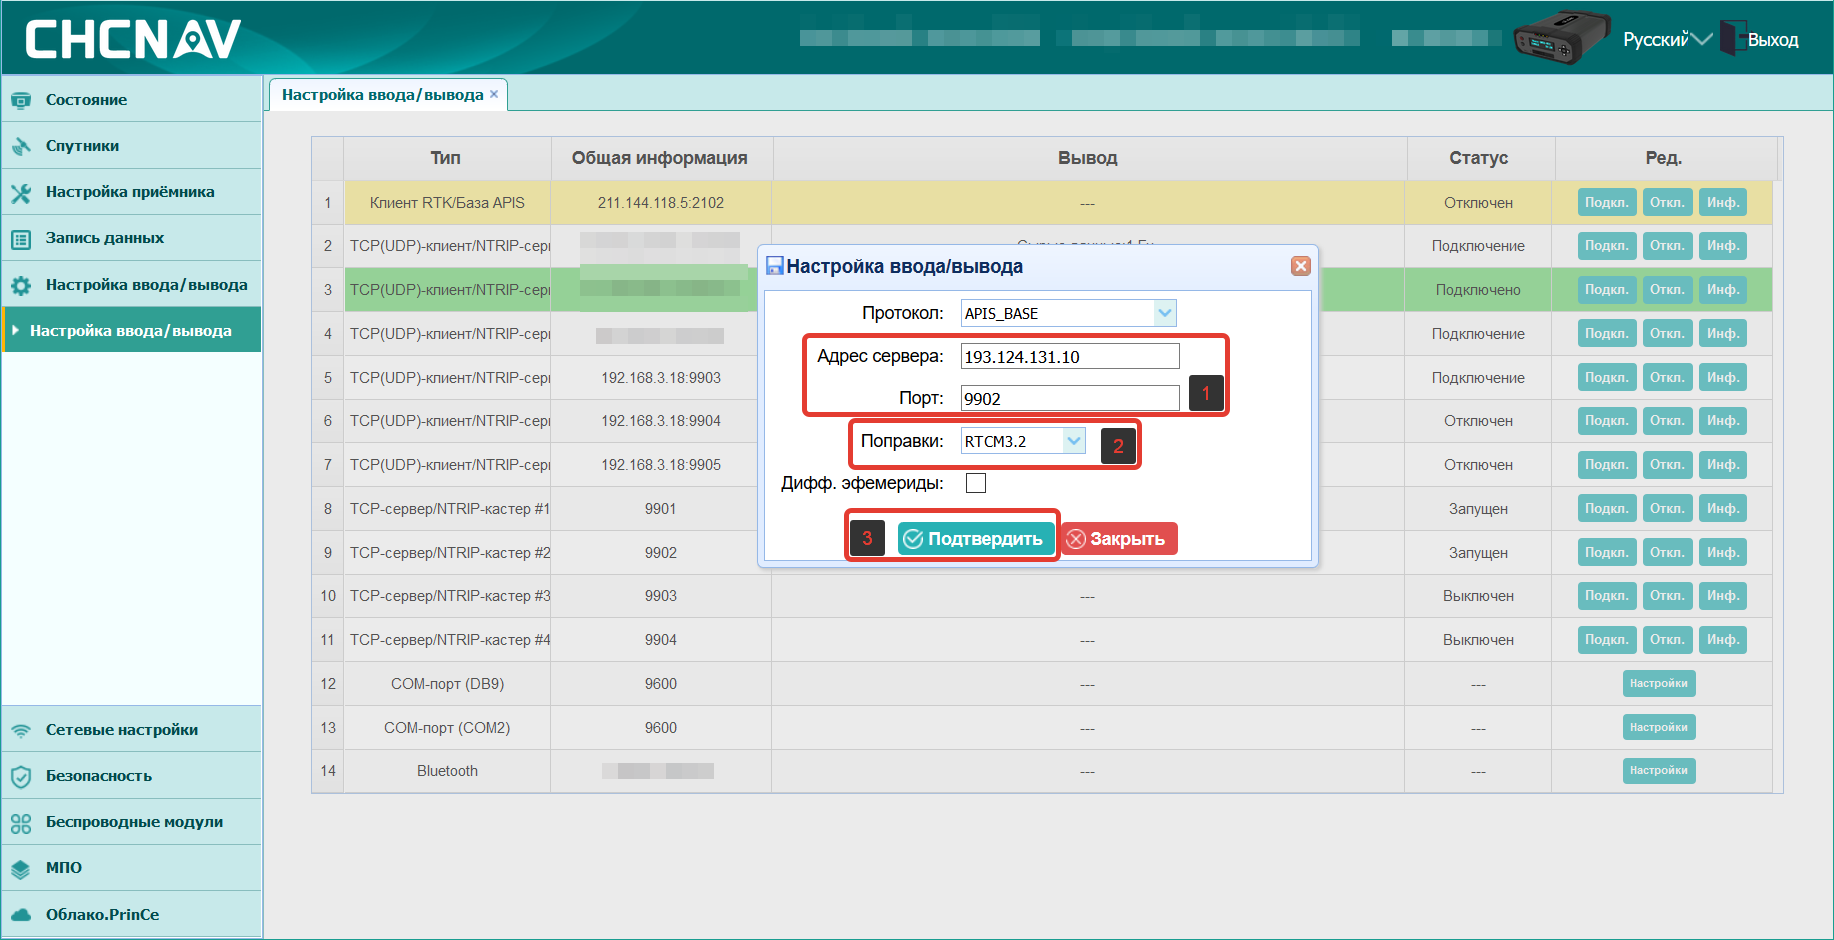
Task: Click Подкл. for TCP-сервер/NTRIP-кастер #4
Action: [x=1607, y=640]
